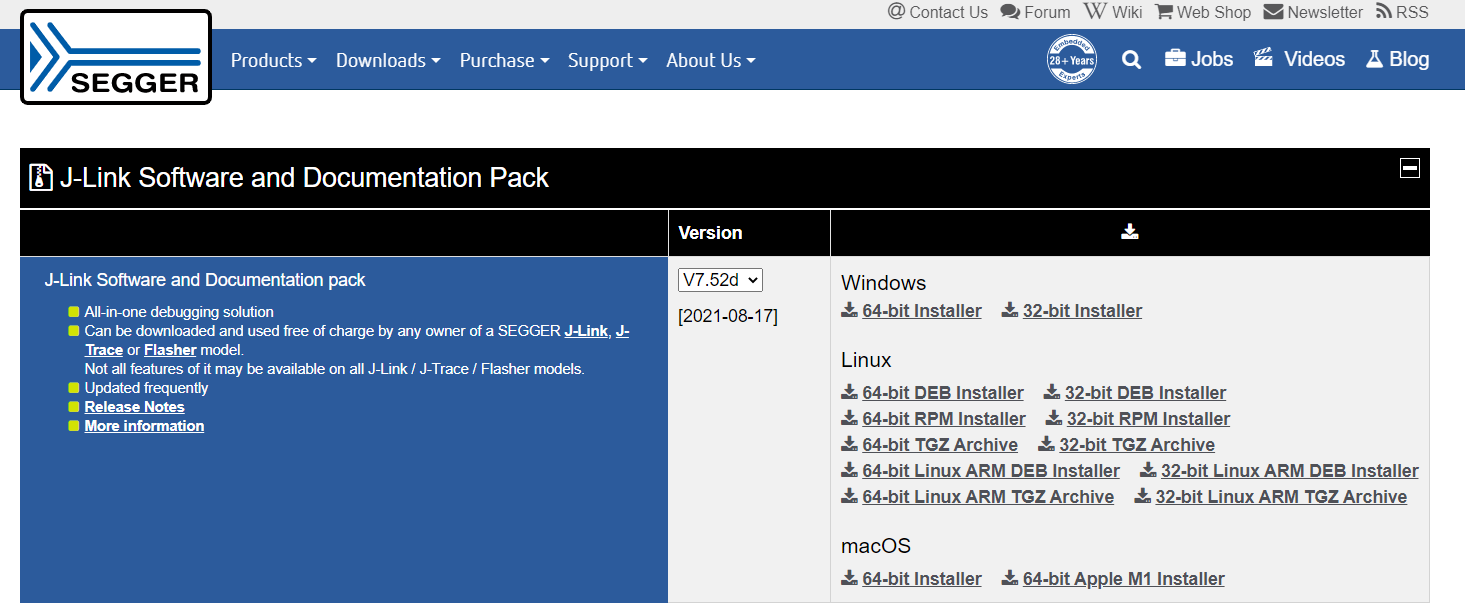Click the download icon in table header
The width and height of the screenshot is (1465, 616).
[x=1130, y=232]
